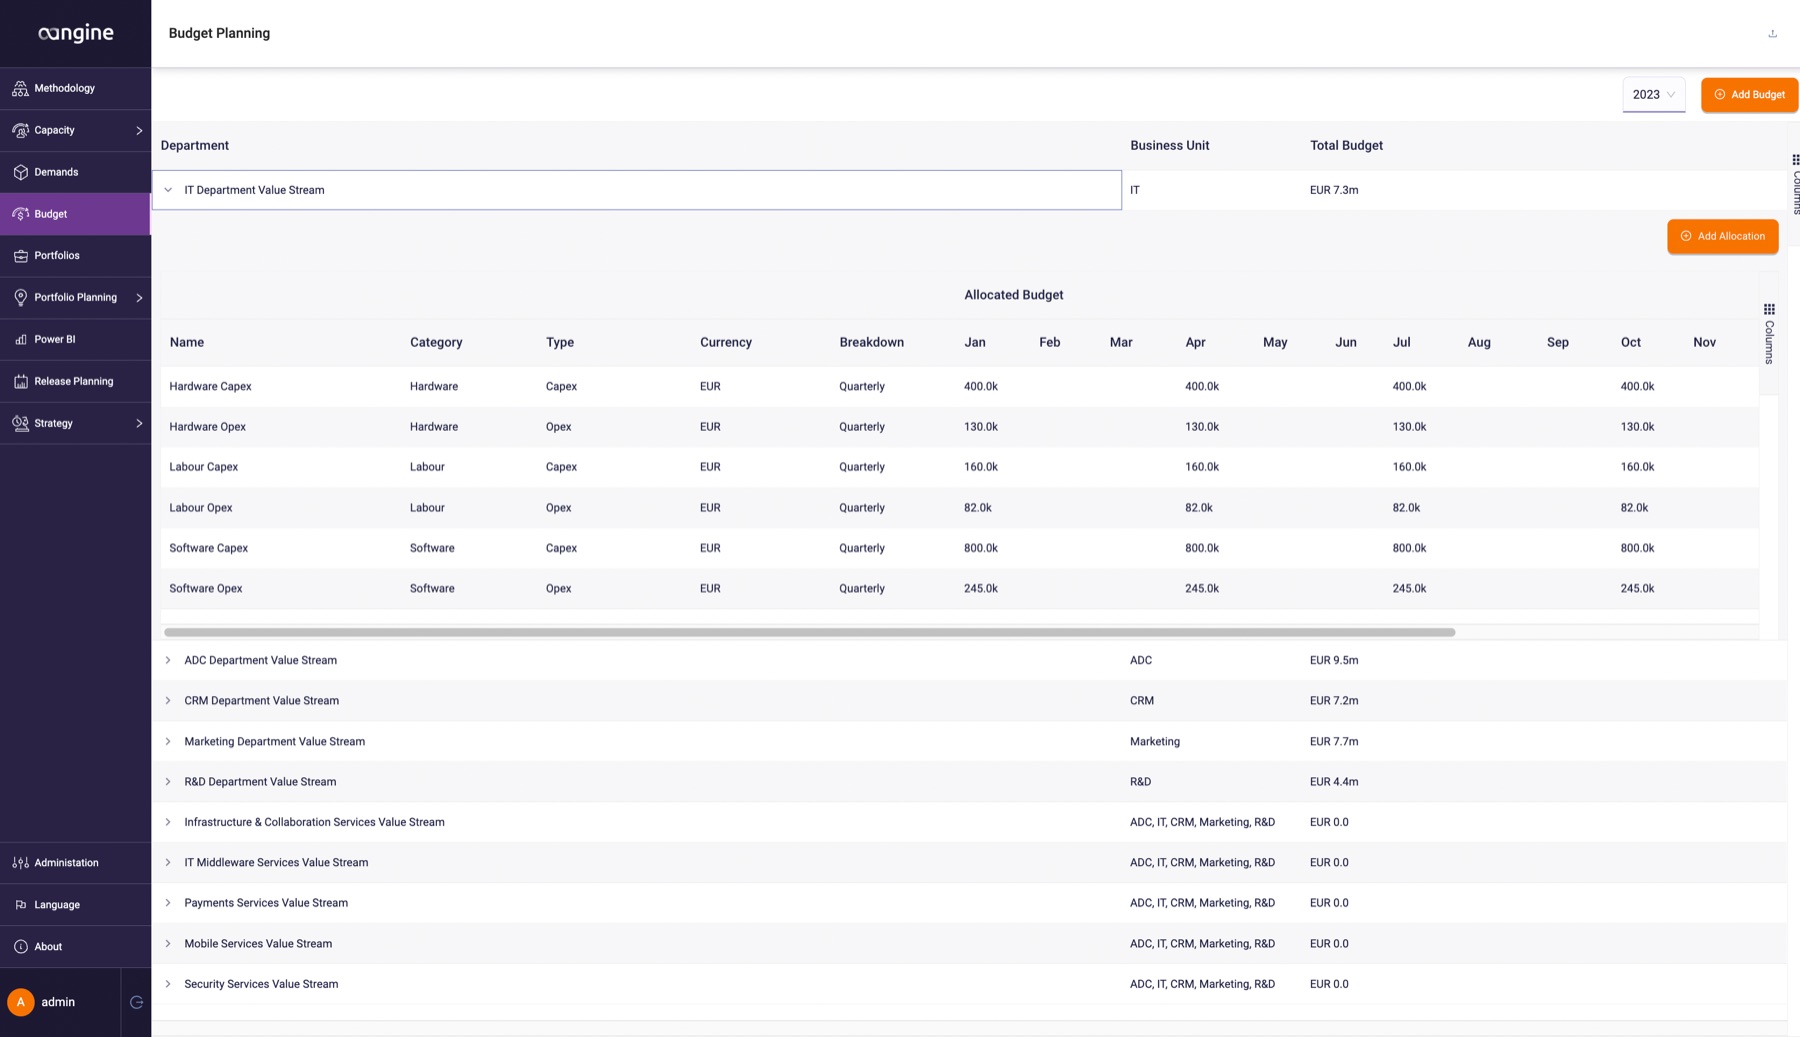Expand the Strategy submenu arrow
Image resolution: width=1800 pixels, height=1037 pixels.
(x=139, y=424)
